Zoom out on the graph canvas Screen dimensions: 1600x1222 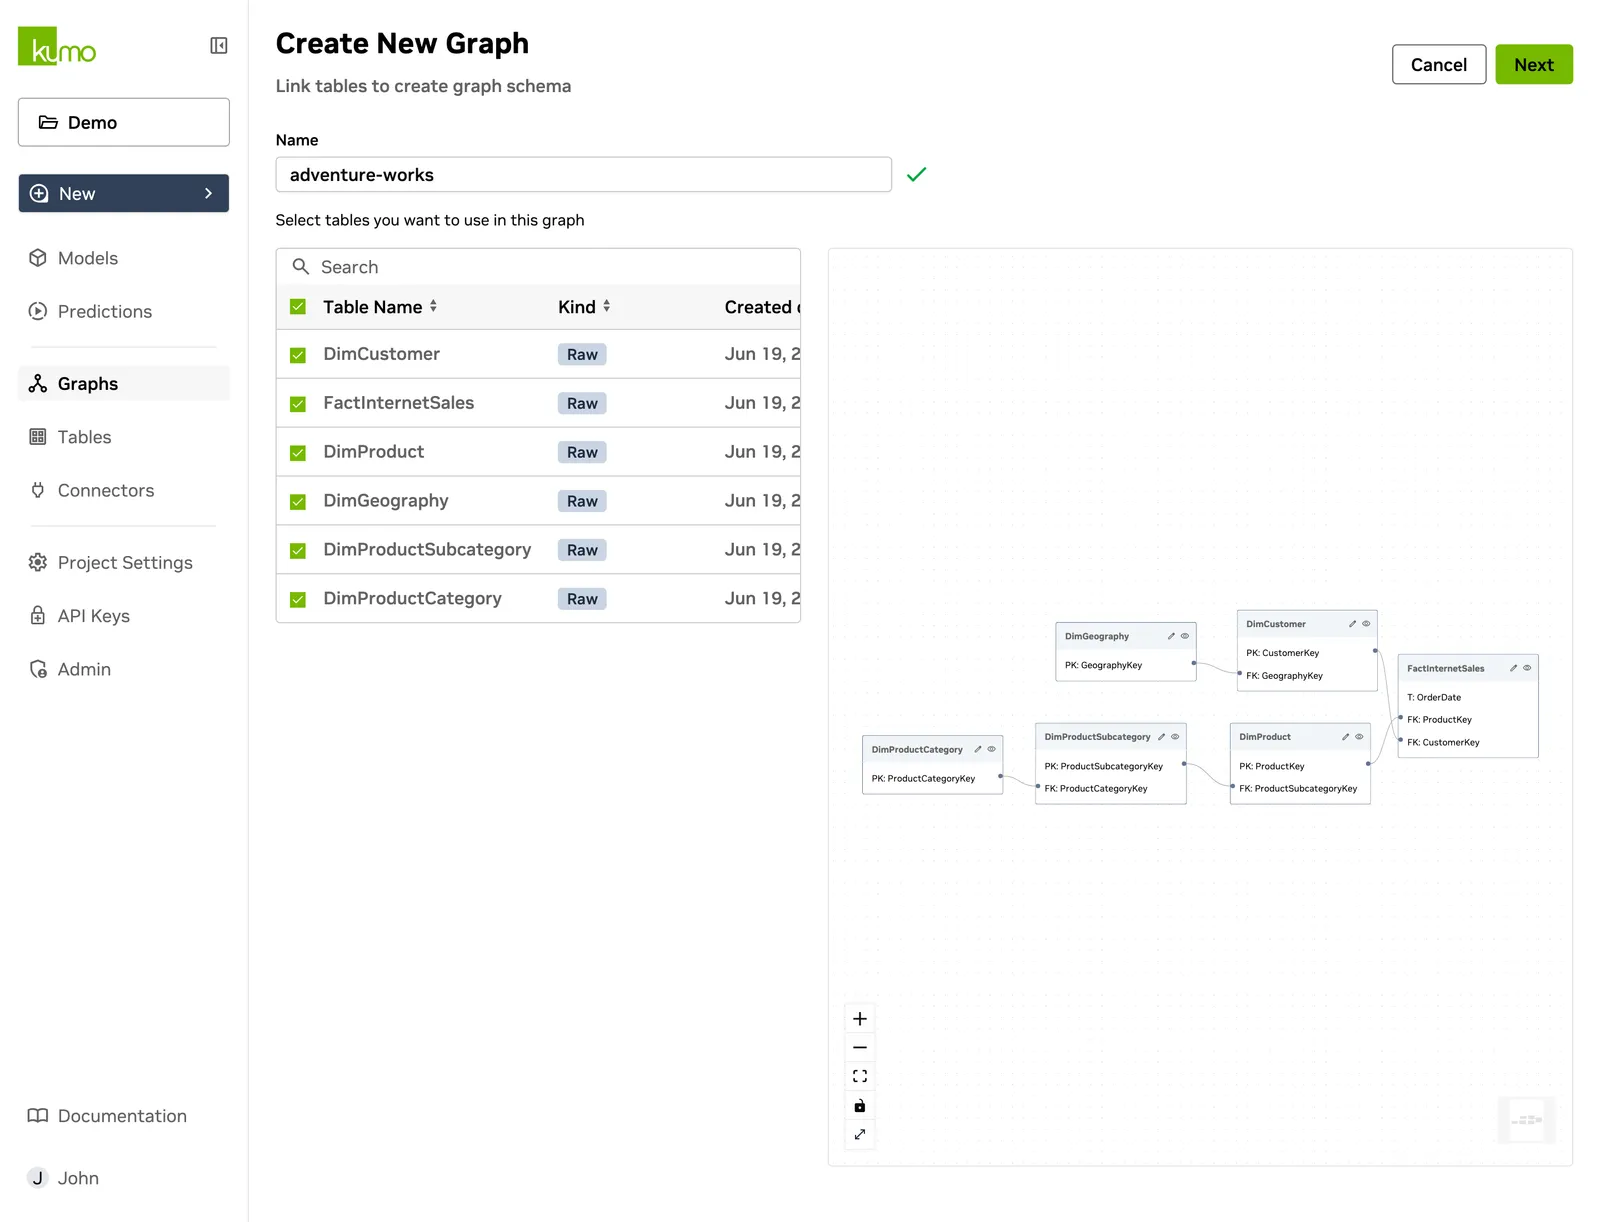coord(860,1047)
